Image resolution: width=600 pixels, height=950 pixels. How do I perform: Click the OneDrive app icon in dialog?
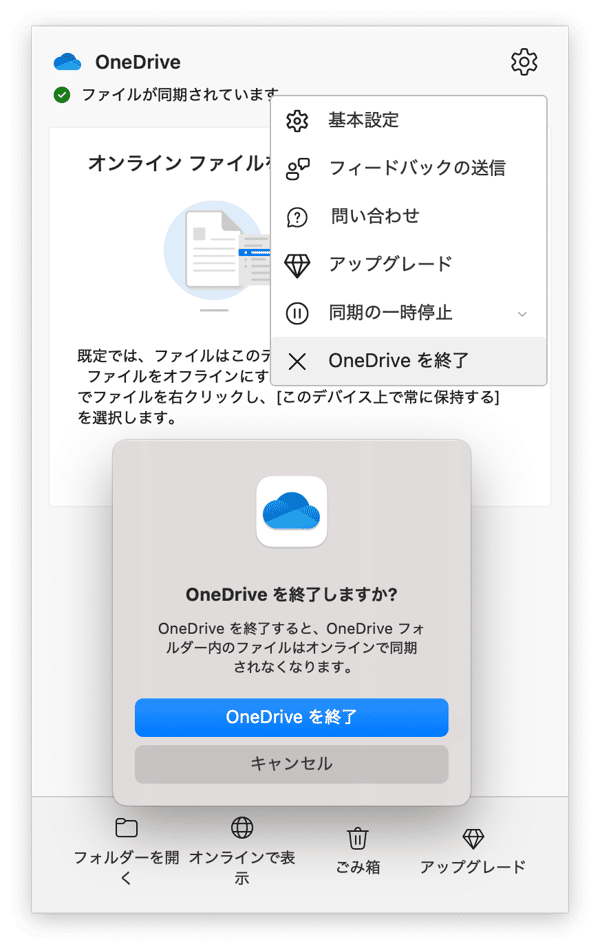coord(292,511)
